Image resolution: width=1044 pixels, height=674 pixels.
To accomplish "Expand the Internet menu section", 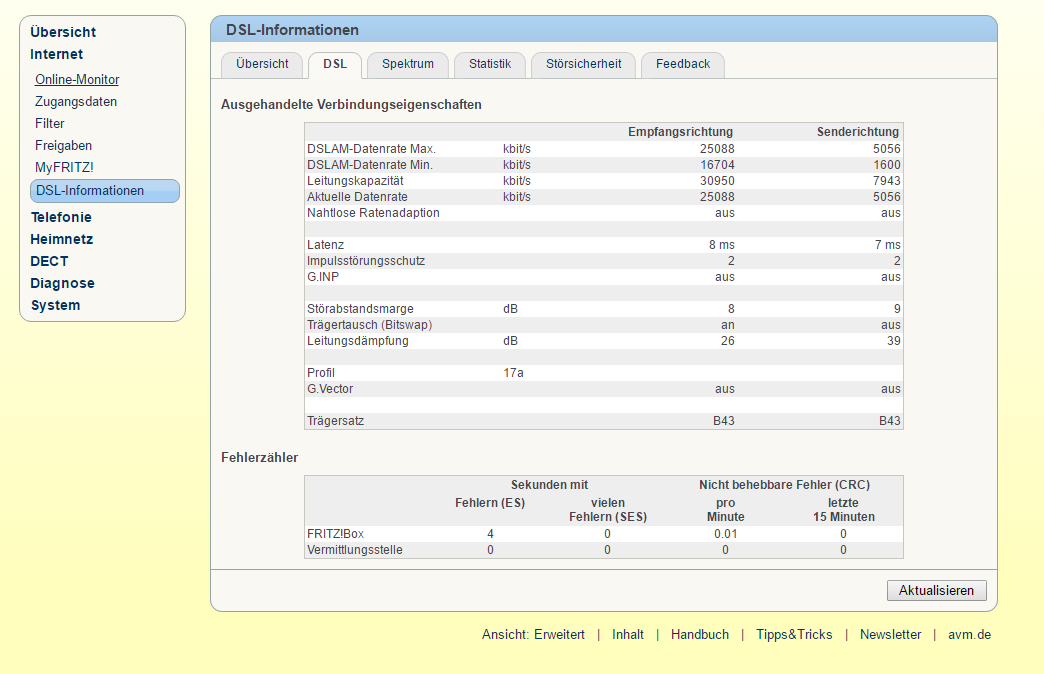I will click(x=57, y=54).
